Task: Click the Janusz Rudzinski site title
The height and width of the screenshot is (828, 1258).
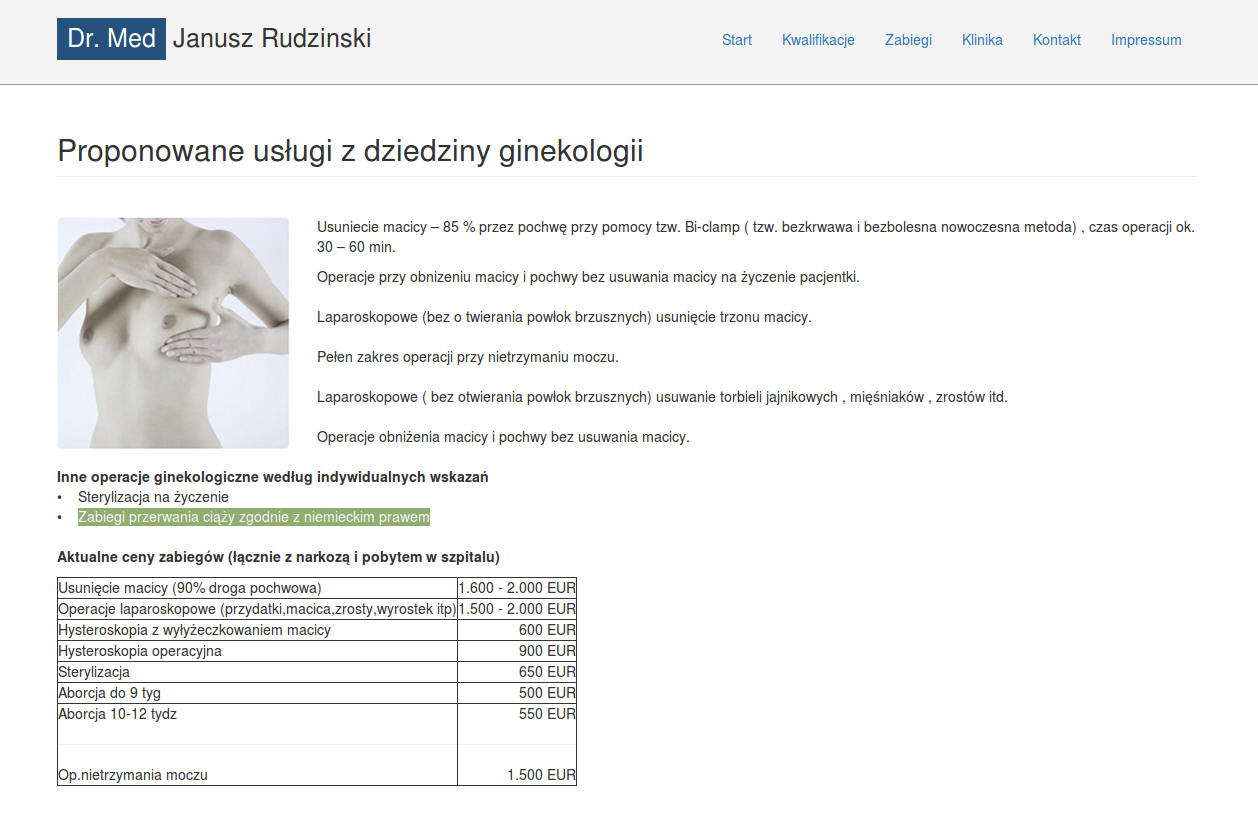Action: [x=272, y=39]
